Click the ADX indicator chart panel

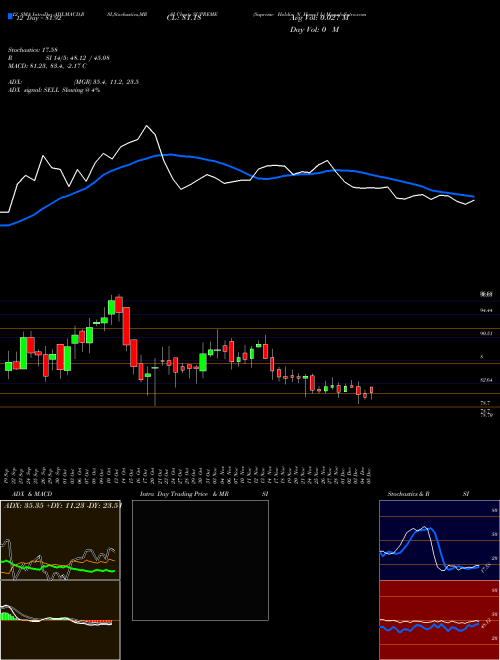(x=60, y=540)
